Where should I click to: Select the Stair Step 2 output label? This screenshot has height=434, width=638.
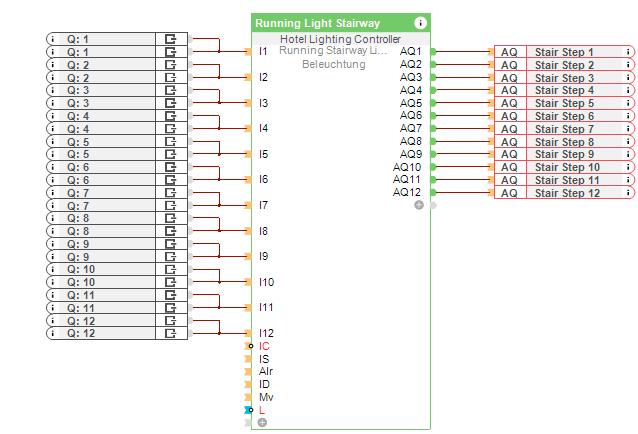[x=564, y=65]
